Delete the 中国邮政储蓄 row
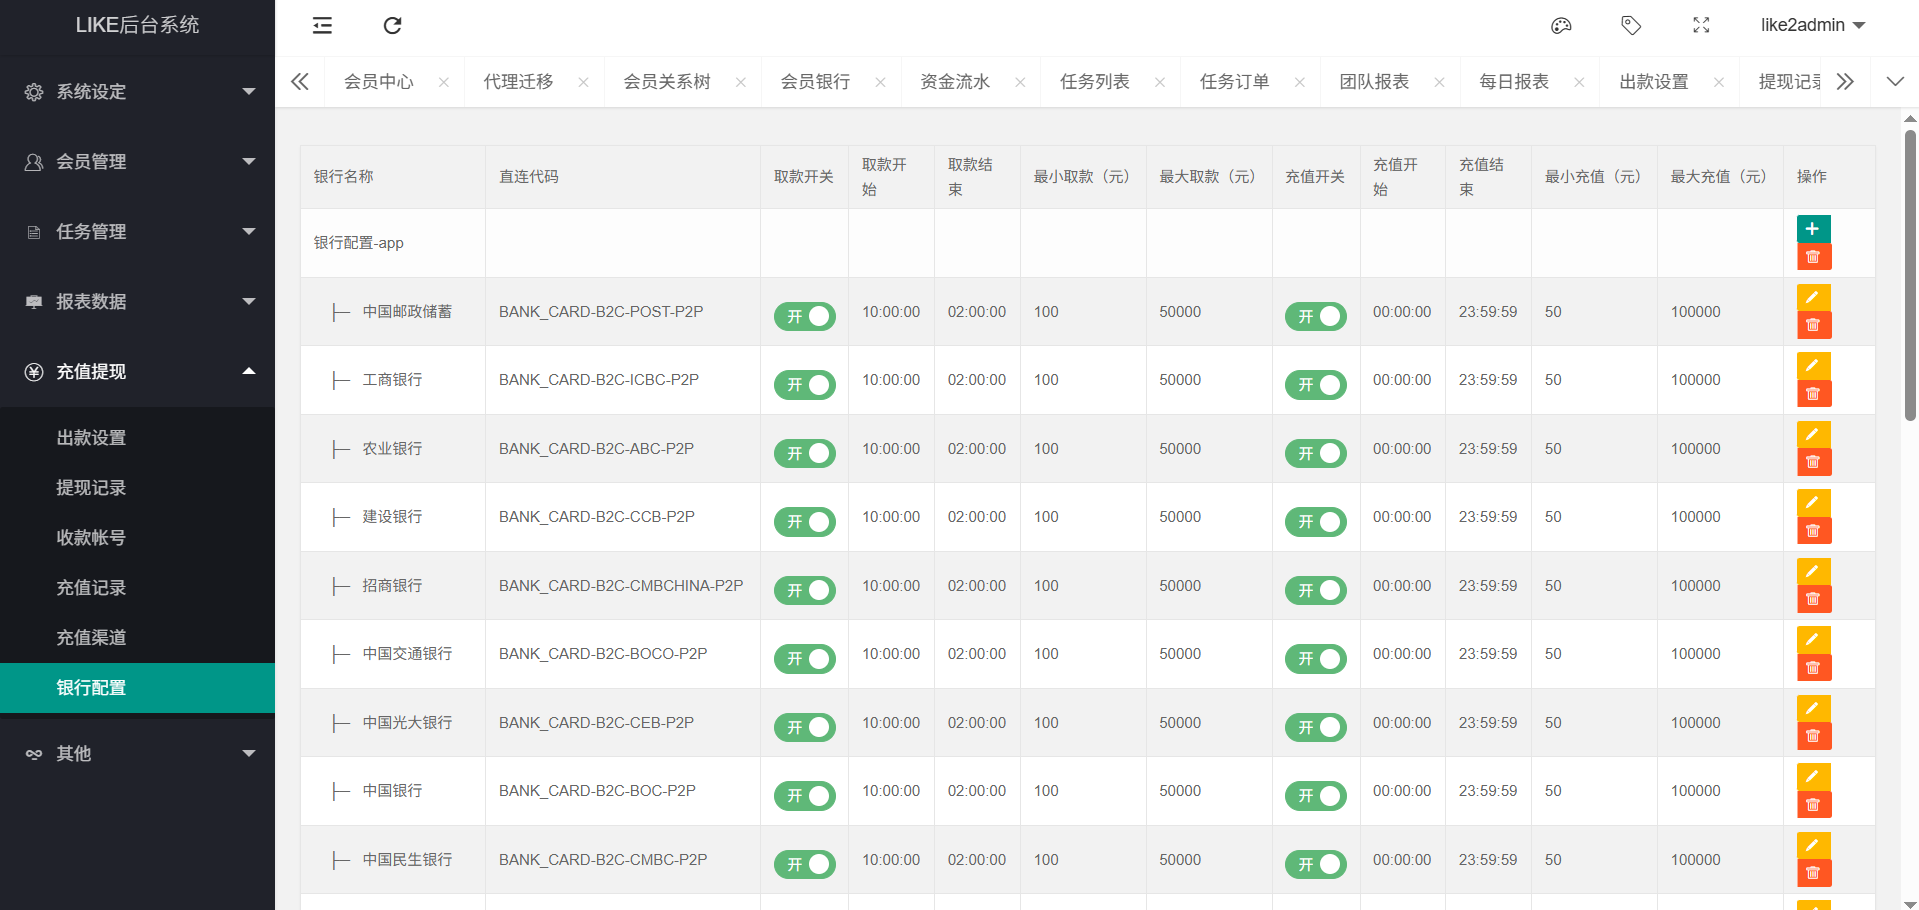Image resolution: width=1919 pixels, height=910 pixels. coord(1813,326)
